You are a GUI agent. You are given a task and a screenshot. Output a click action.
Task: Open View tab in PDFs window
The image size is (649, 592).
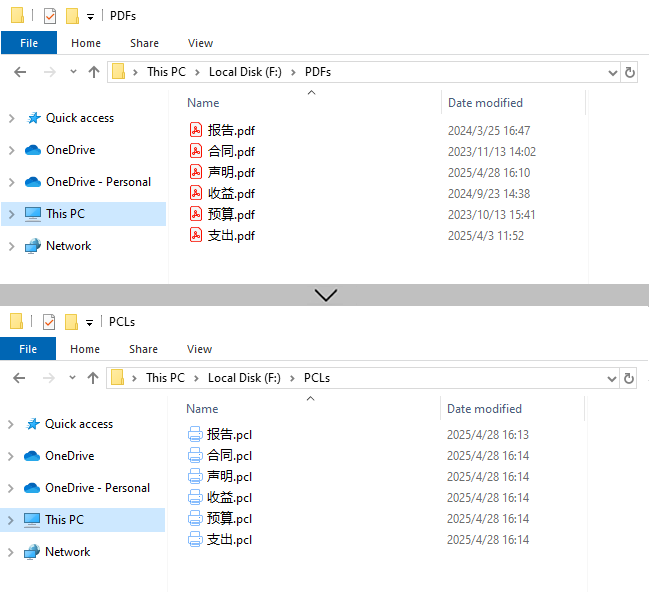(200, 43)
